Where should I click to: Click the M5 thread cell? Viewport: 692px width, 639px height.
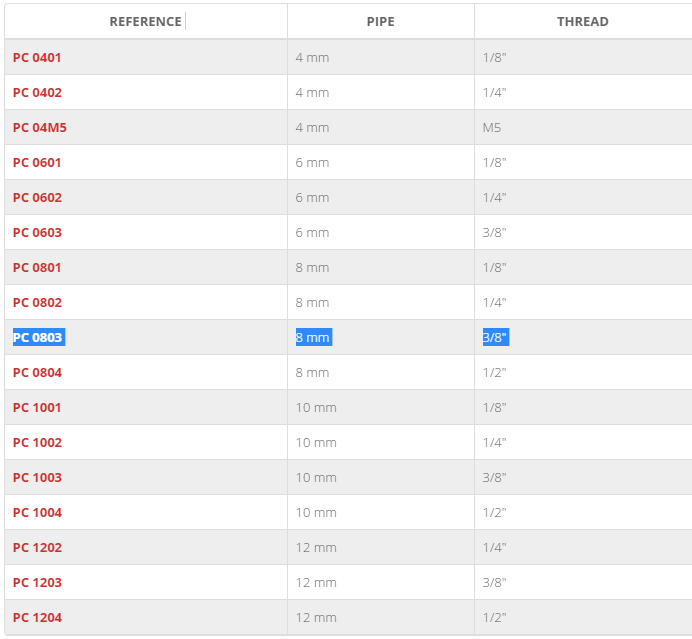point(492,128)
